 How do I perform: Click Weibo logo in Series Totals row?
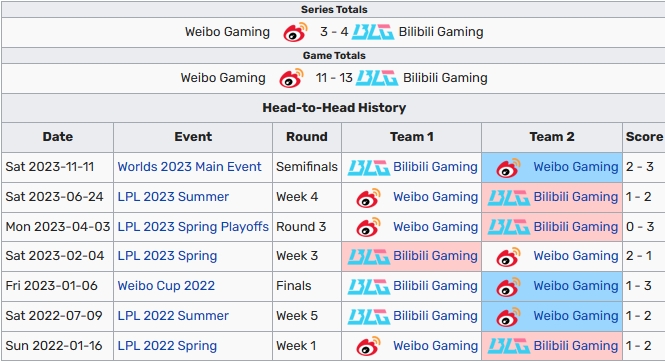tap(295, 32)
